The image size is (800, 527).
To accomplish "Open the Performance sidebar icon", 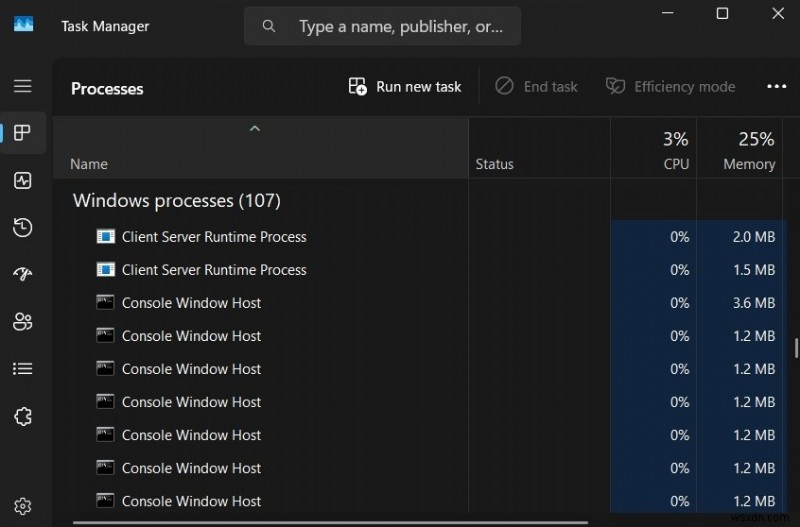I will pyautogui.click(x=22, y=180).
